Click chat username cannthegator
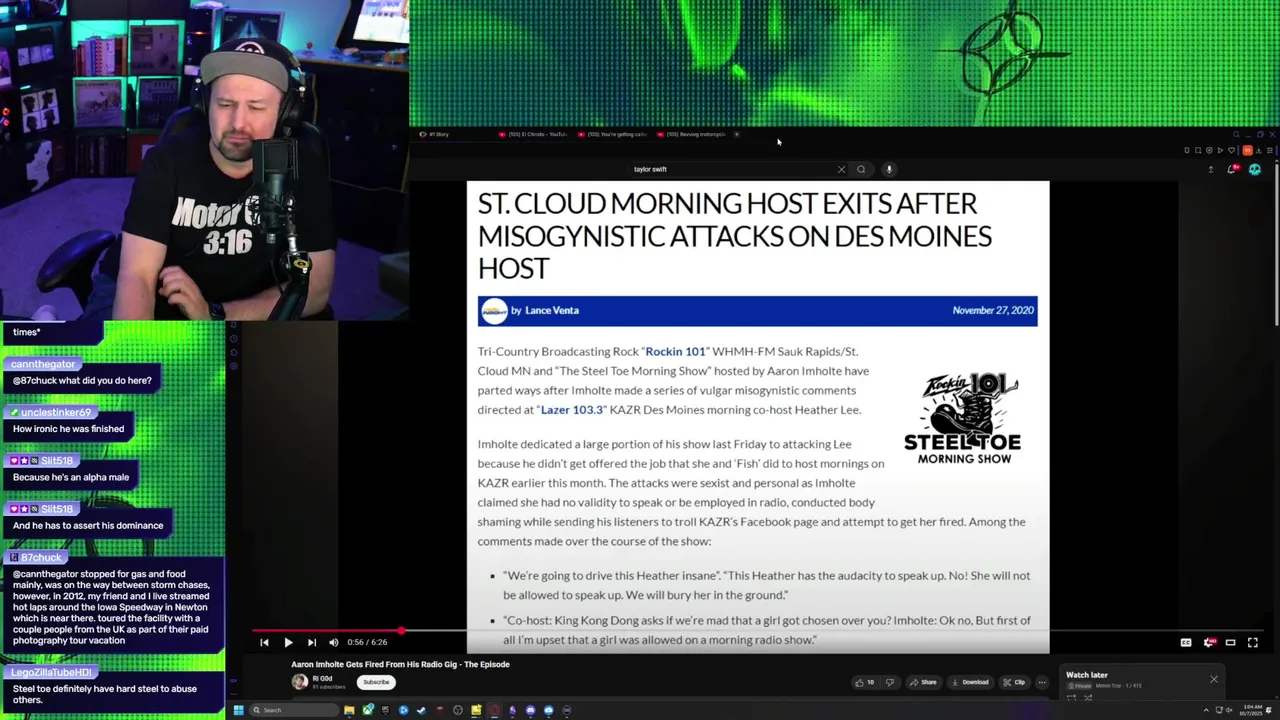This screenshot has height=720, width=1280. point(43,364)
